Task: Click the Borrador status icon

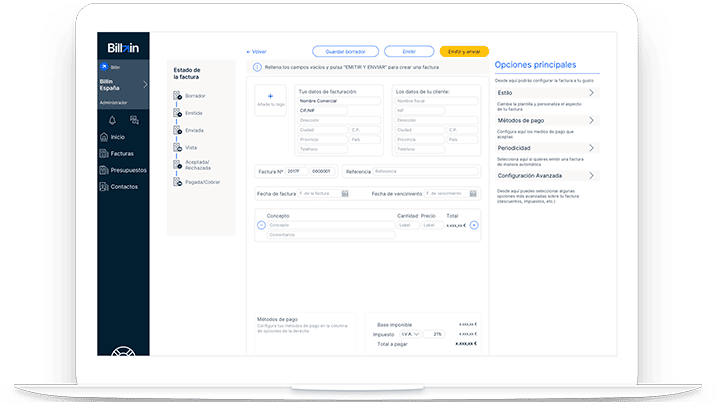Action: 177,95
